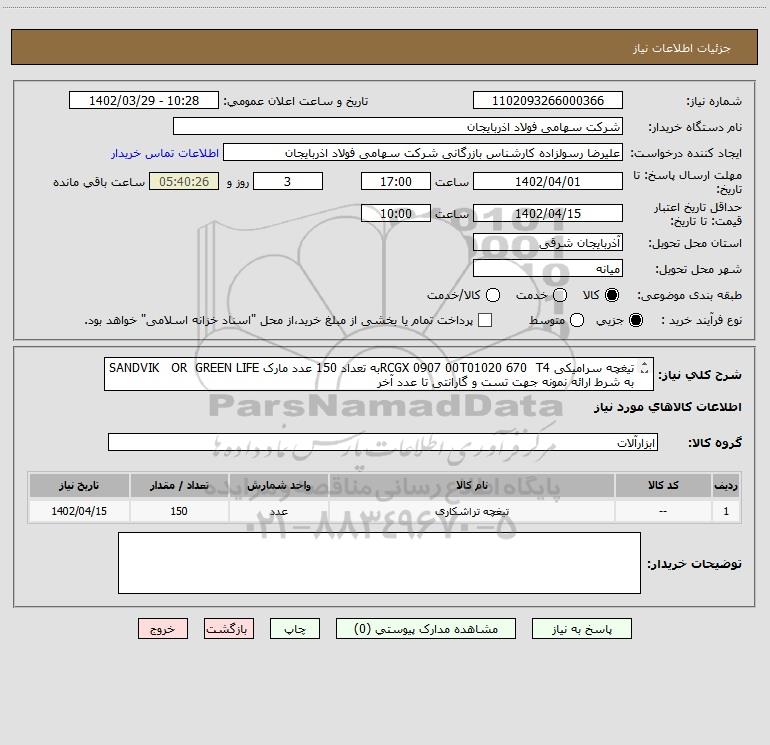Click the شرح کلی نیاز description textarea
Screen dimensions: 770x745
(x=379, y=374)
